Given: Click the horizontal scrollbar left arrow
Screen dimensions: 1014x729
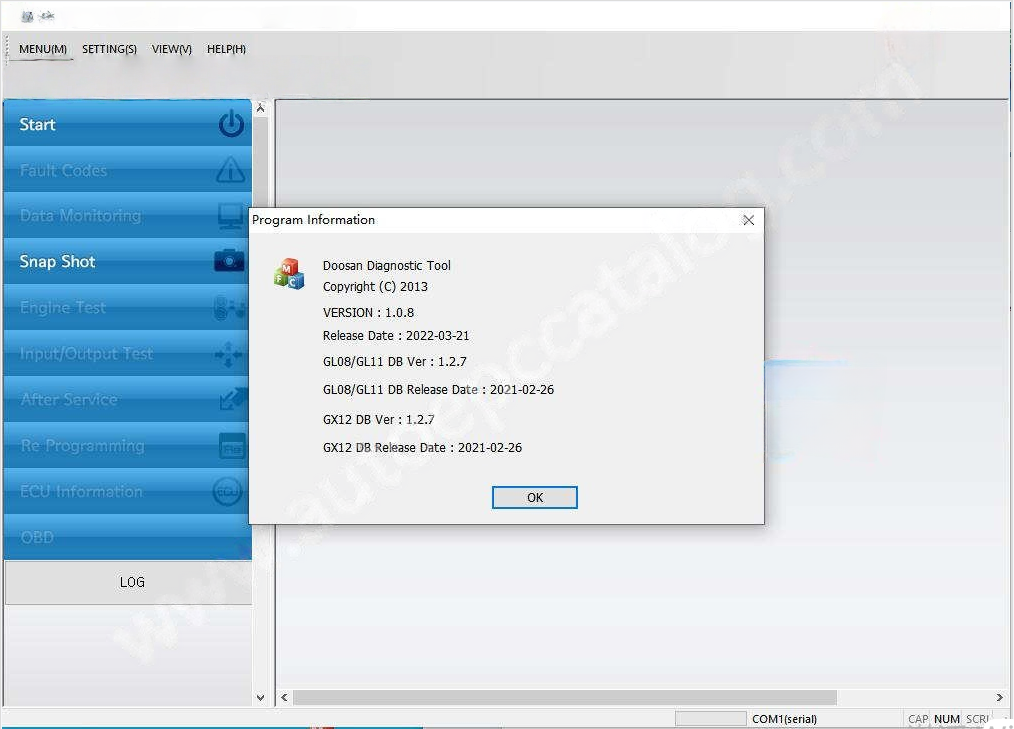Looking at the screenshot, I should [285, 698].
